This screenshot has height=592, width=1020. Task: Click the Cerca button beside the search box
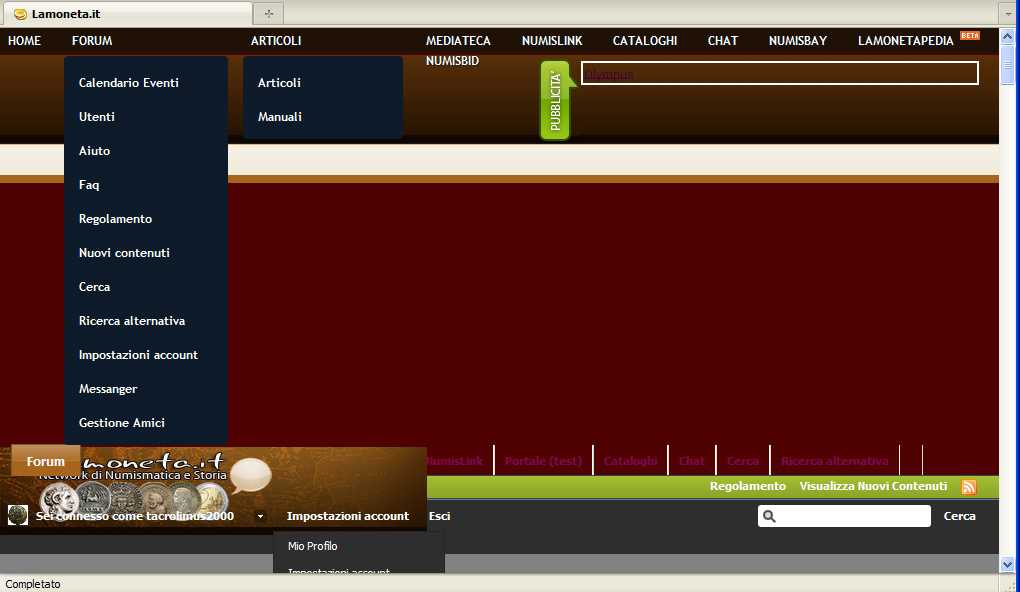(960, 516)
